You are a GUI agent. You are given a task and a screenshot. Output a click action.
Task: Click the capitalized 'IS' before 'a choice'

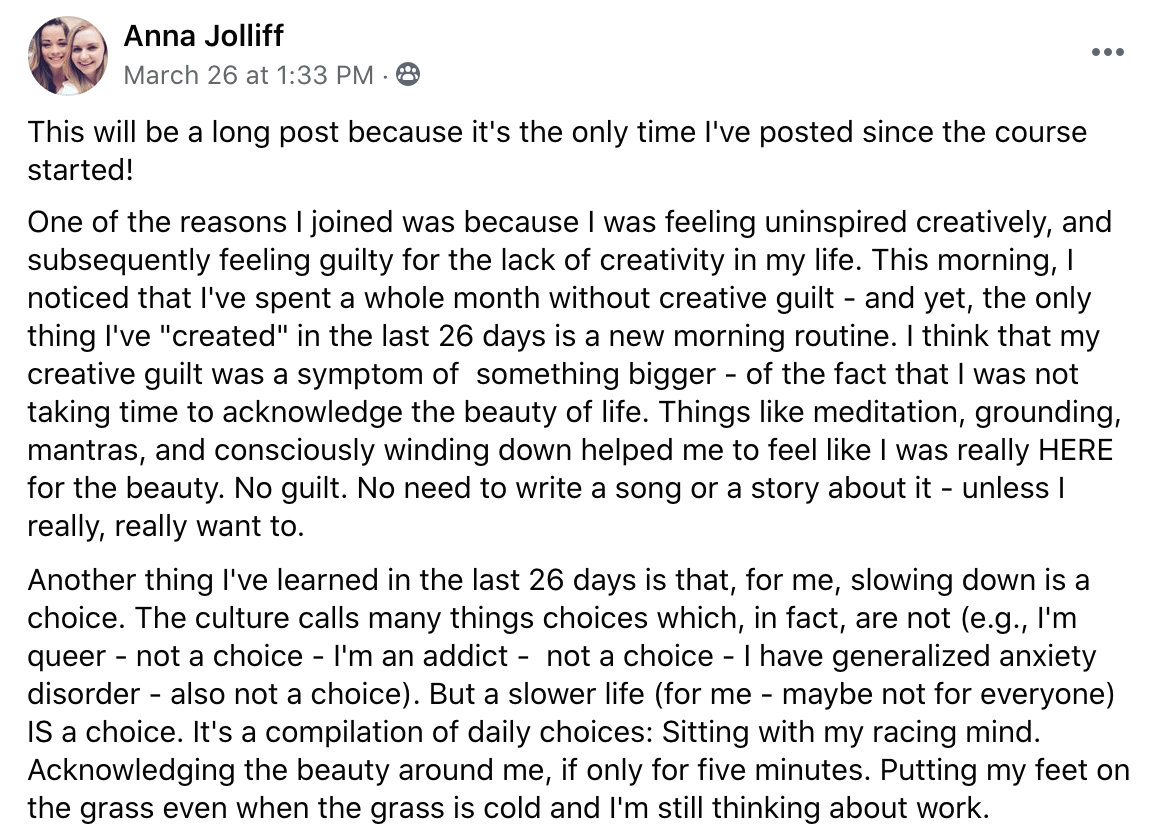[40, 732]
